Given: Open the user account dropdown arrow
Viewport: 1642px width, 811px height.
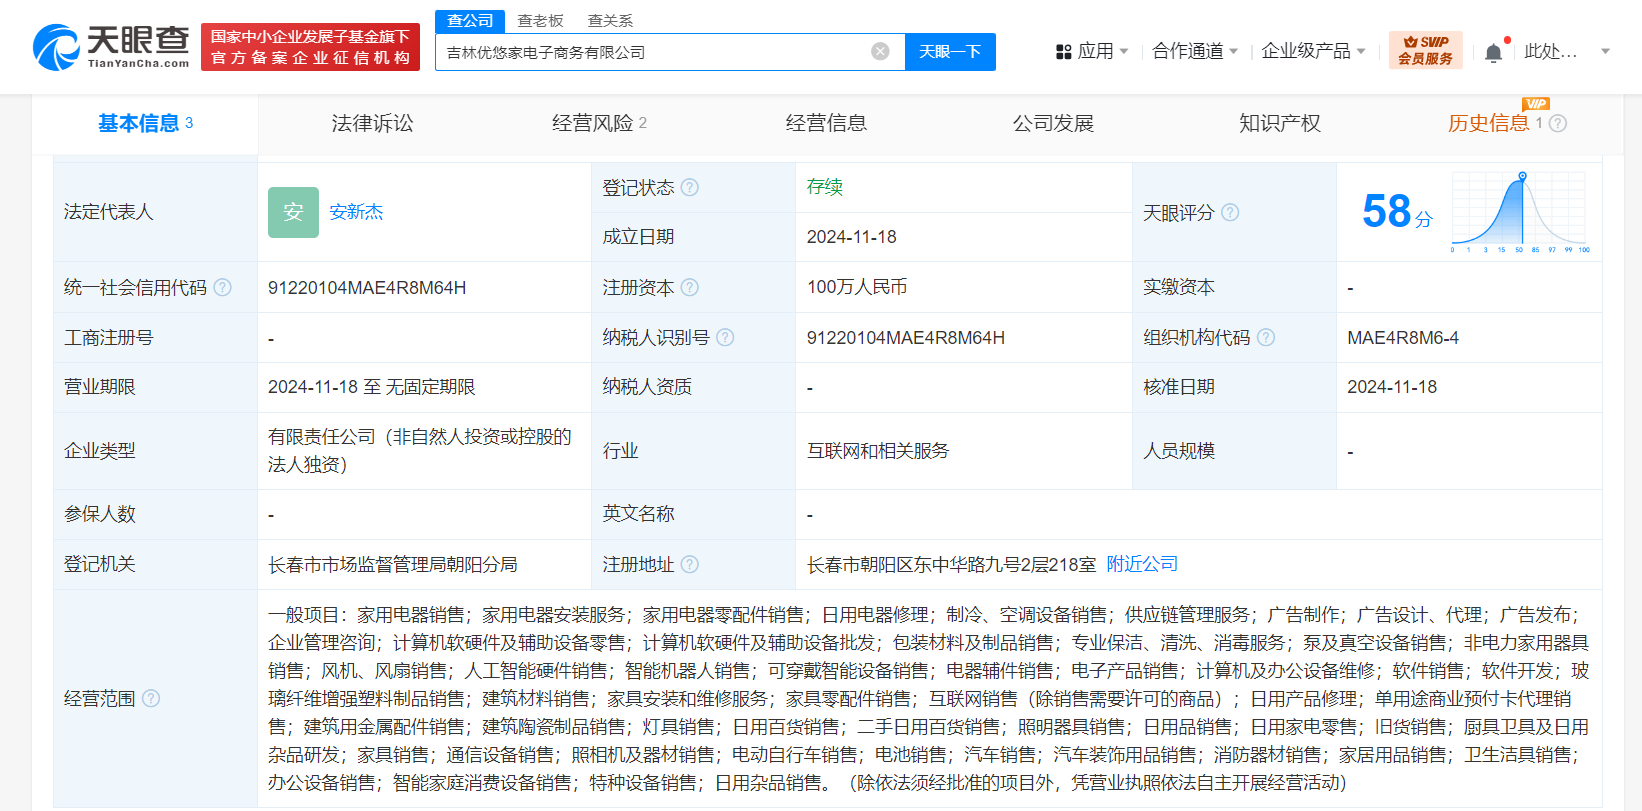Looking at the screenshot, I should point(1605,51).
